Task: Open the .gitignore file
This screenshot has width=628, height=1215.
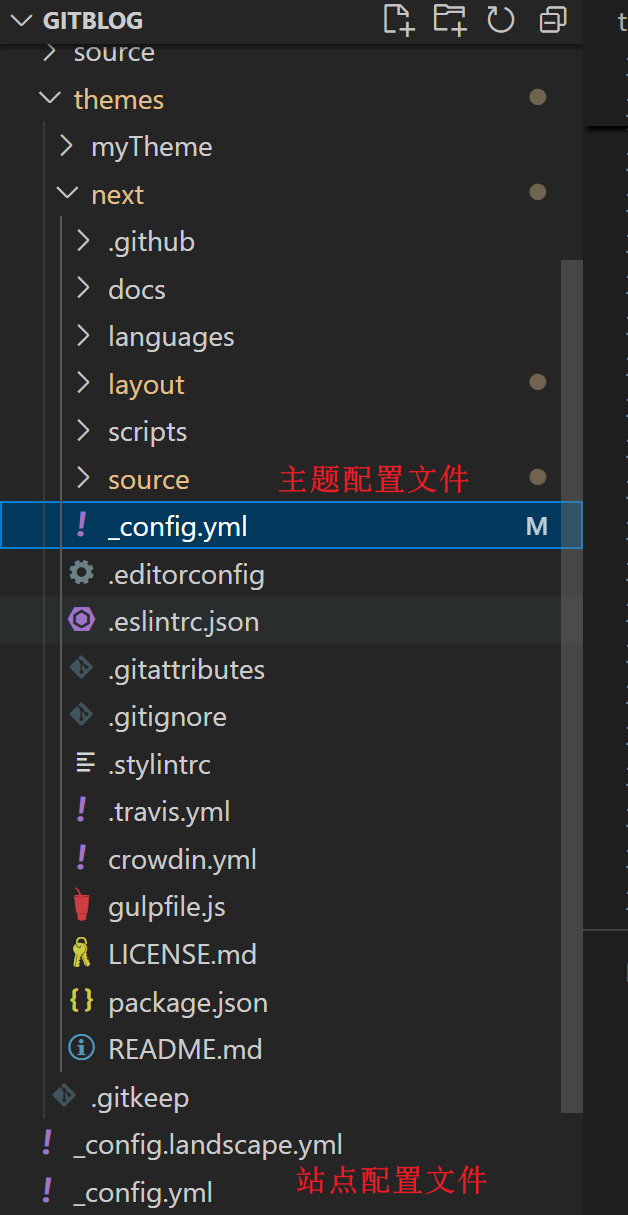Action: [x=167, y=717]
